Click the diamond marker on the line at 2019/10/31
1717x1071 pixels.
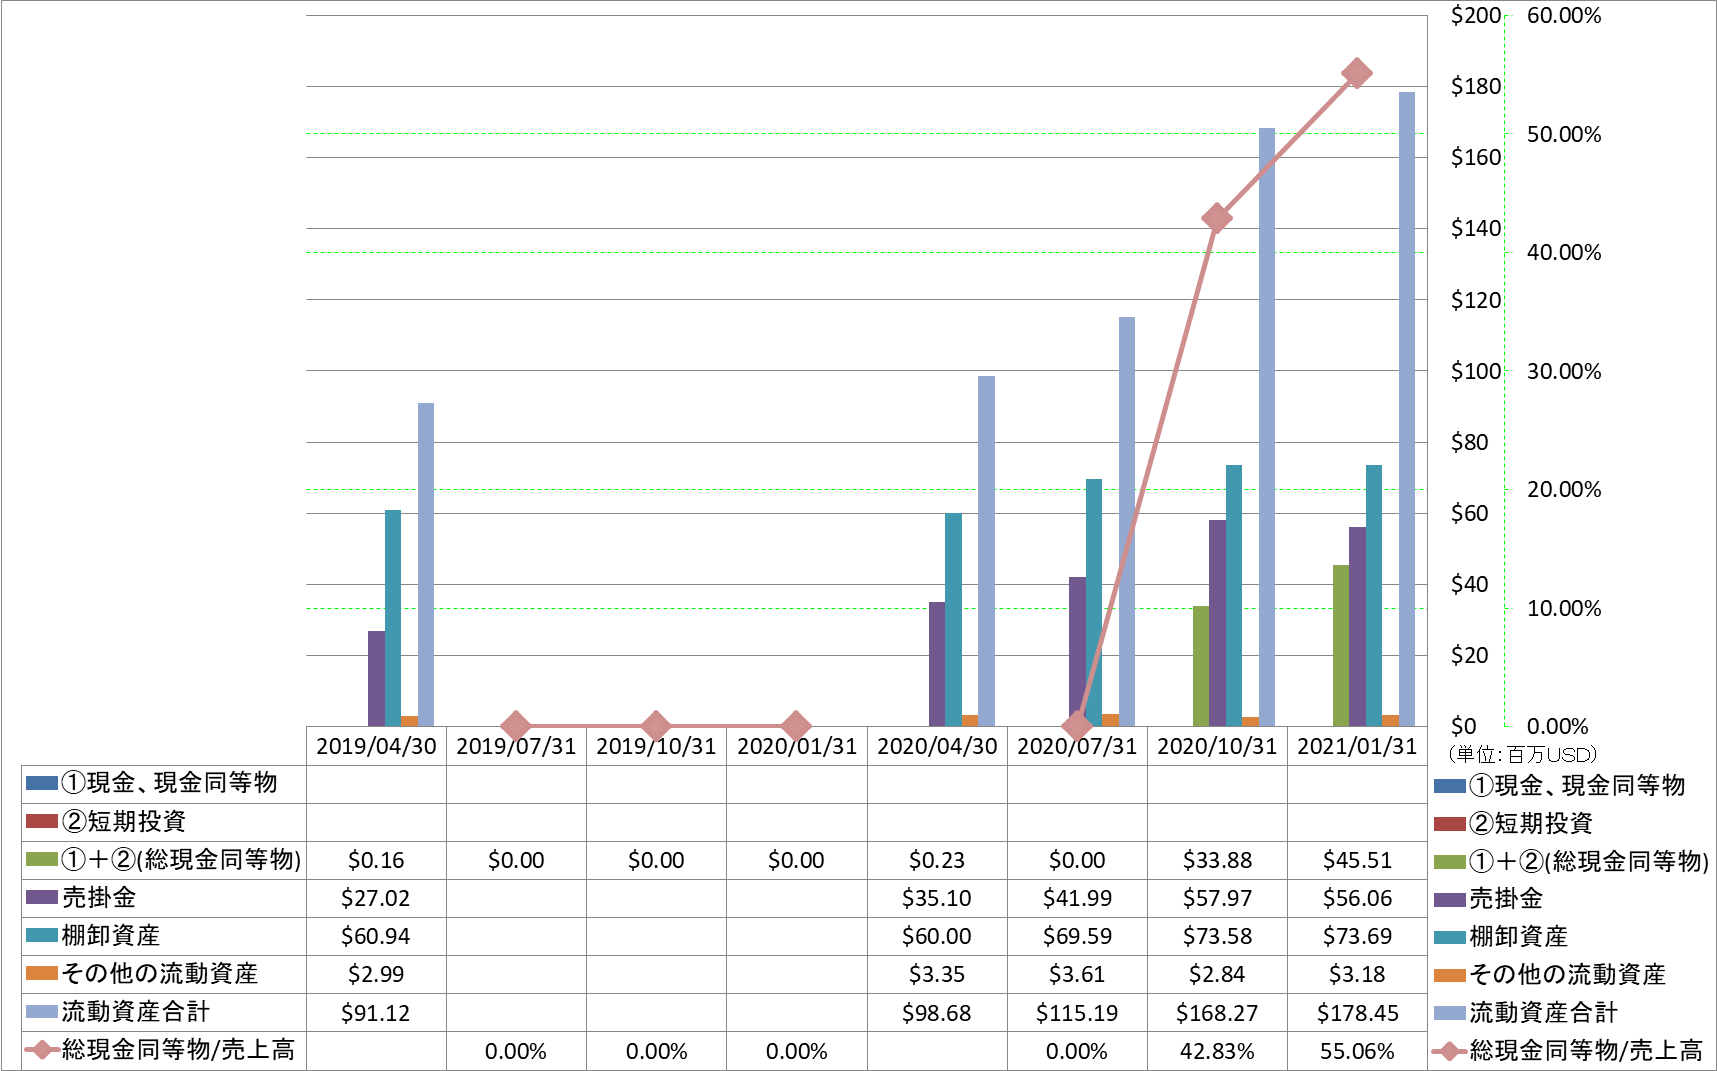click(656, 726)
